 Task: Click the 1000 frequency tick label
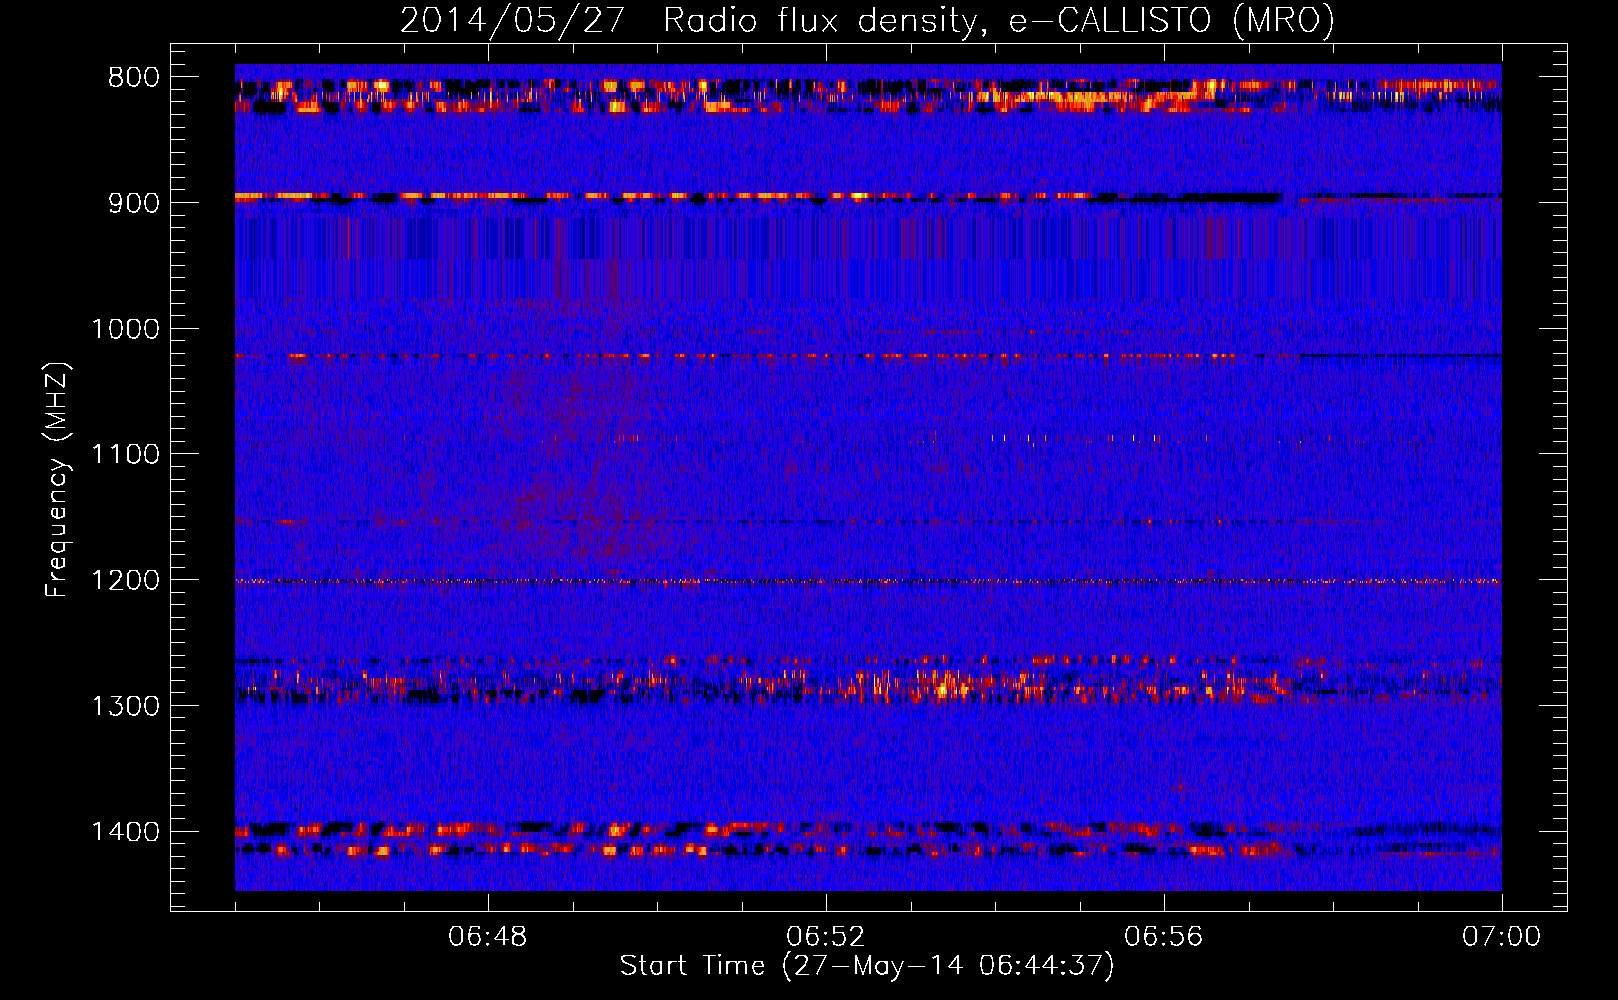[x=125, y=329]
